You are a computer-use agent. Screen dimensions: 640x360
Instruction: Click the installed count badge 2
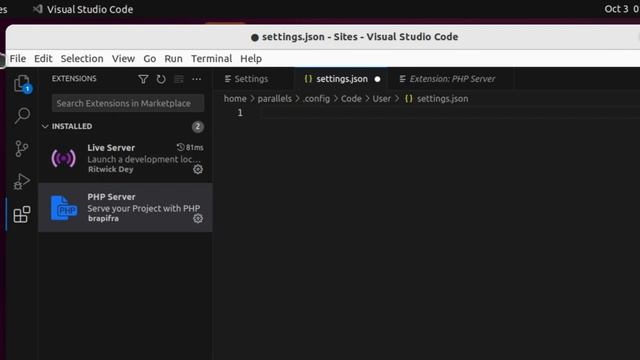click(198, 127)
